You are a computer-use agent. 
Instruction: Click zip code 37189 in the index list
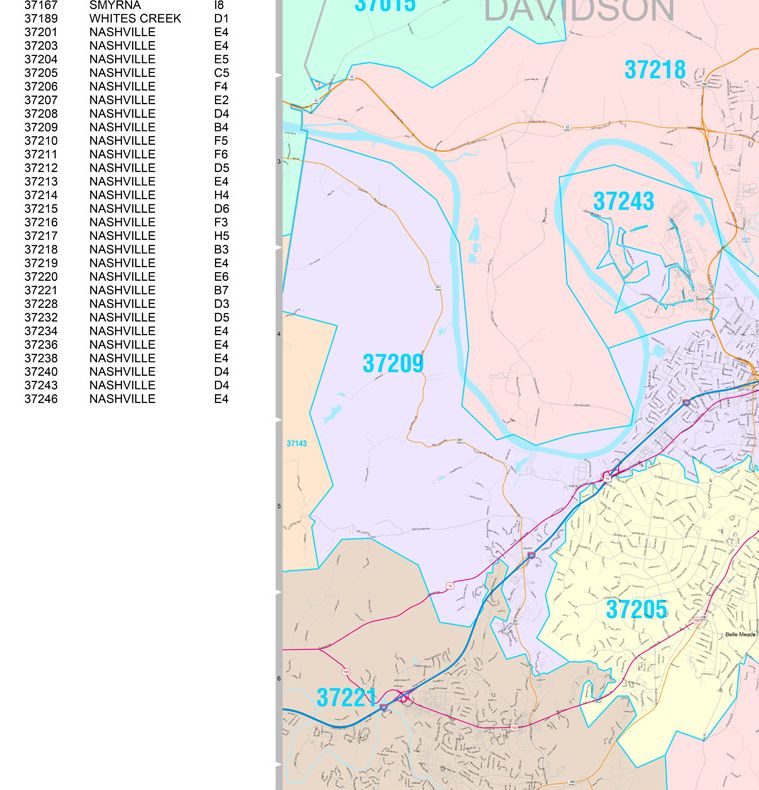[41, 19]
